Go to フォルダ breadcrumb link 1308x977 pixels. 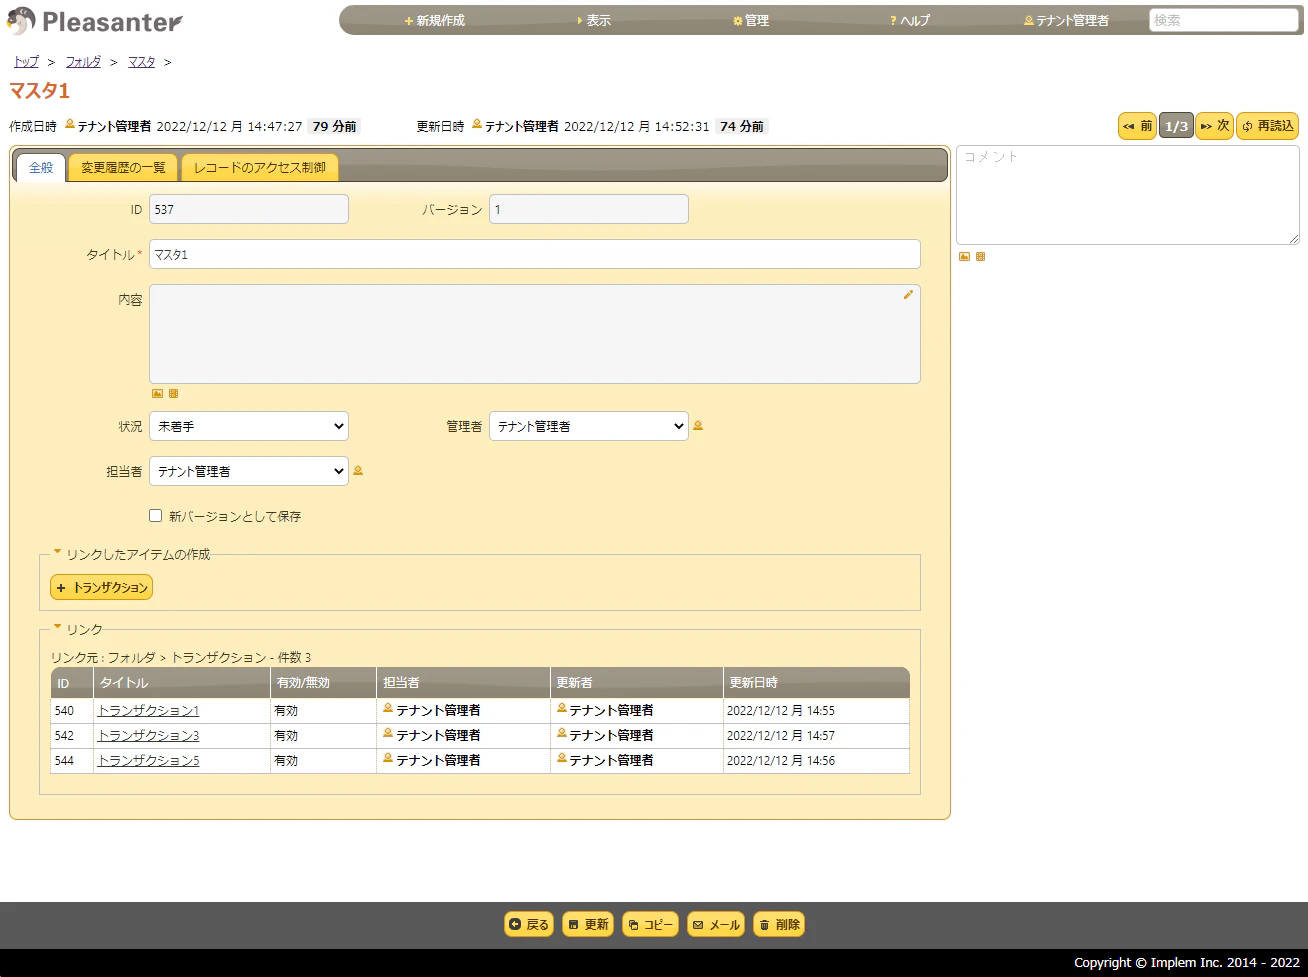pyautogui.click(x=83, y=62)
